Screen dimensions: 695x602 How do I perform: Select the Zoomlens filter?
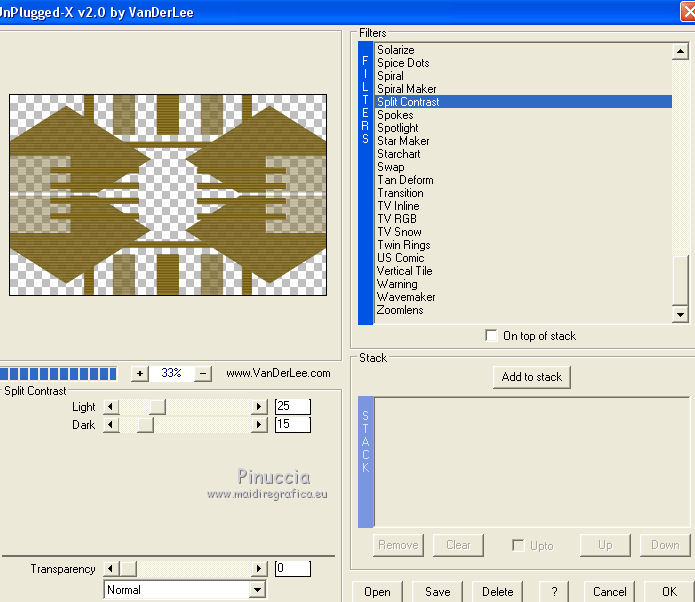pos(400,310)
